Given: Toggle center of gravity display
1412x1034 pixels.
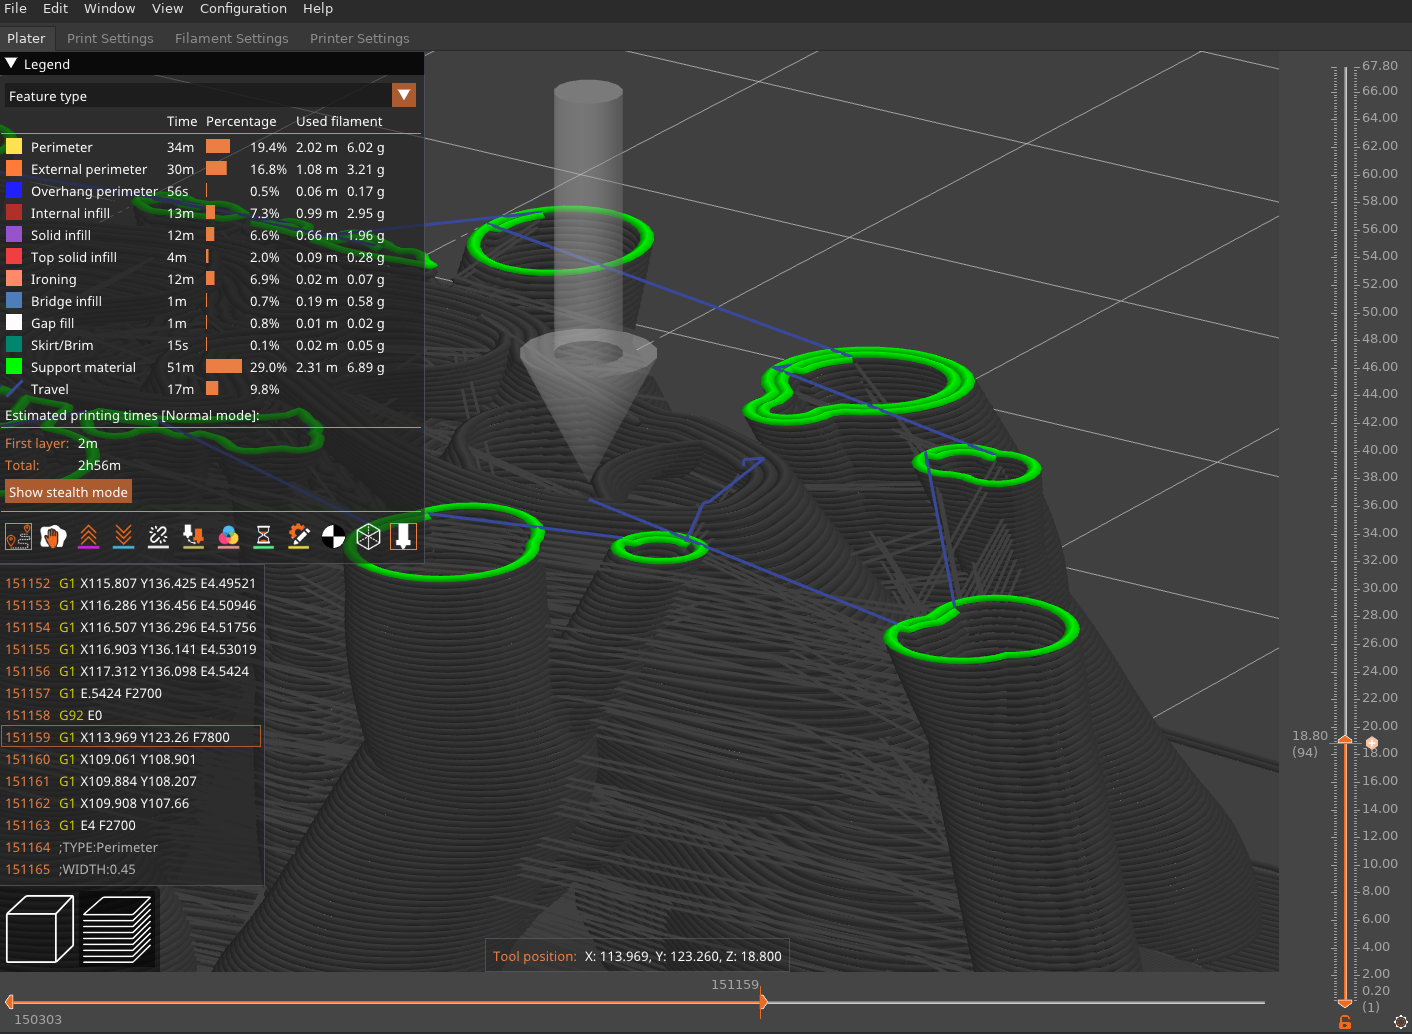Looking at the screenshot, I should pyautogui.click(x=333, y=536).
